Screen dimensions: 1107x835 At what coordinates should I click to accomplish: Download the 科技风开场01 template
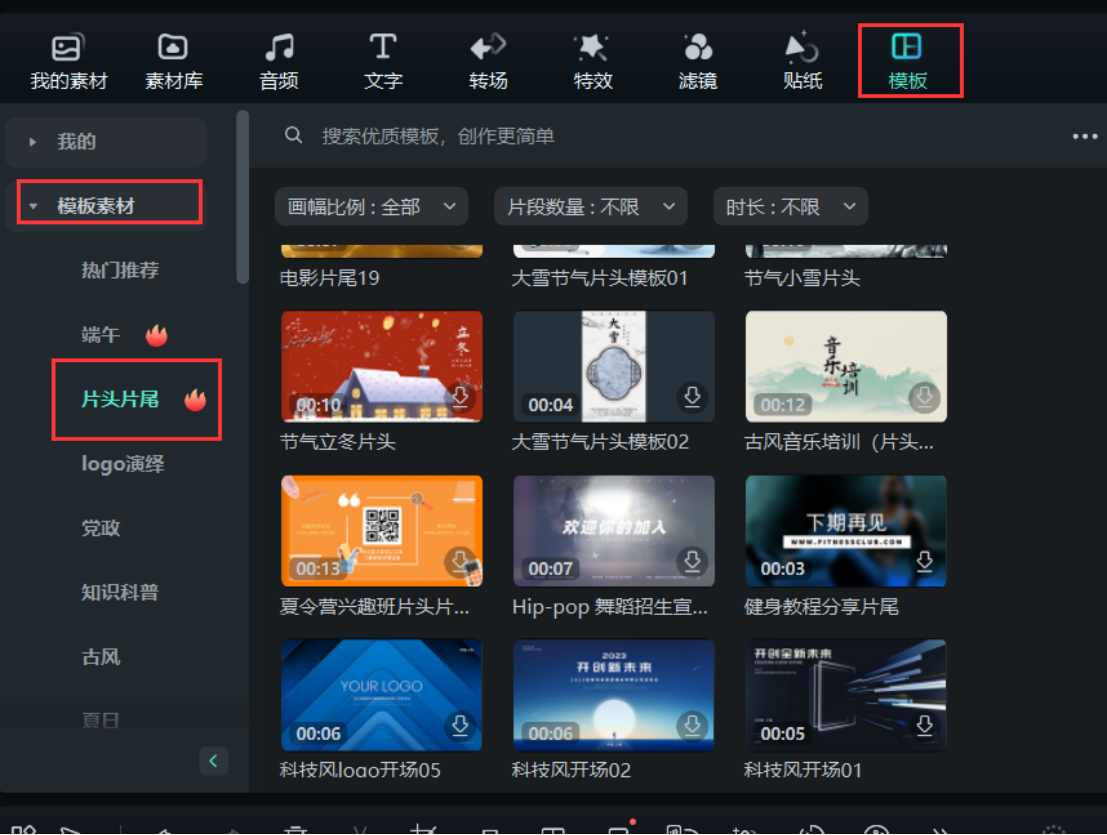click(x=923, y=724)
